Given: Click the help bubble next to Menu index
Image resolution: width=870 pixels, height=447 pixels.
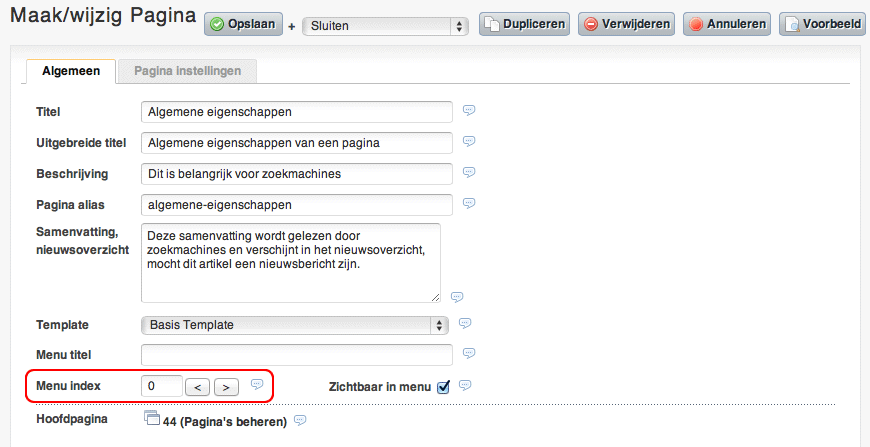Looking at the screenshot, I should (x=257, y=384).
